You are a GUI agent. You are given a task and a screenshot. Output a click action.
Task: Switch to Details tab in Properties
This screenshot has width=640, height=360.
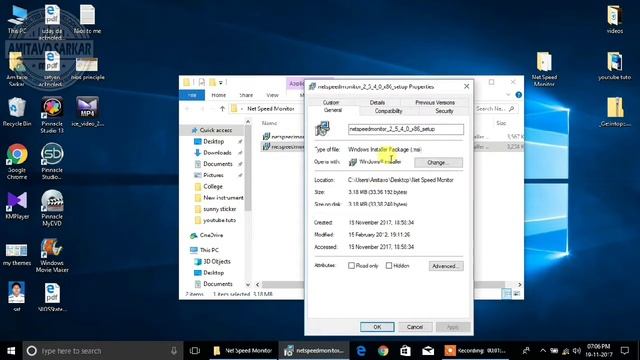377,102
